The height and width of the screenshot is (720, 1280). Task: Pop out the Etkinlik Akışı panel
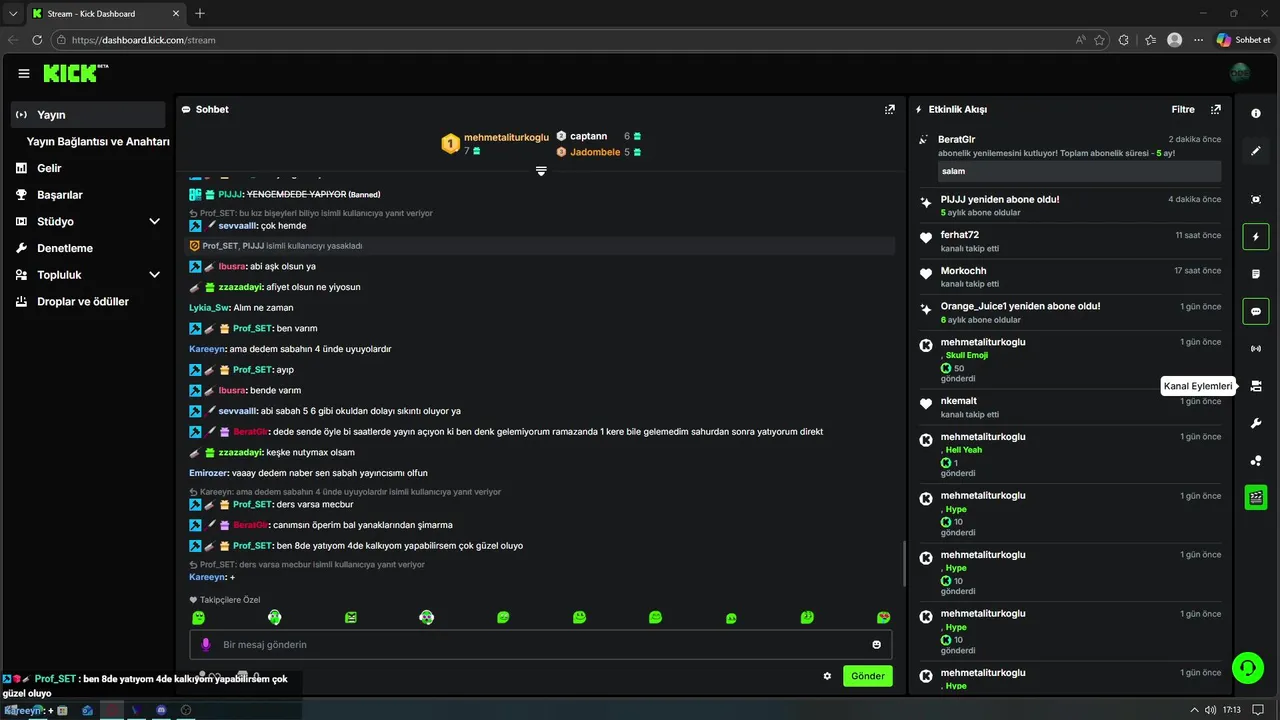(1215, 109)
